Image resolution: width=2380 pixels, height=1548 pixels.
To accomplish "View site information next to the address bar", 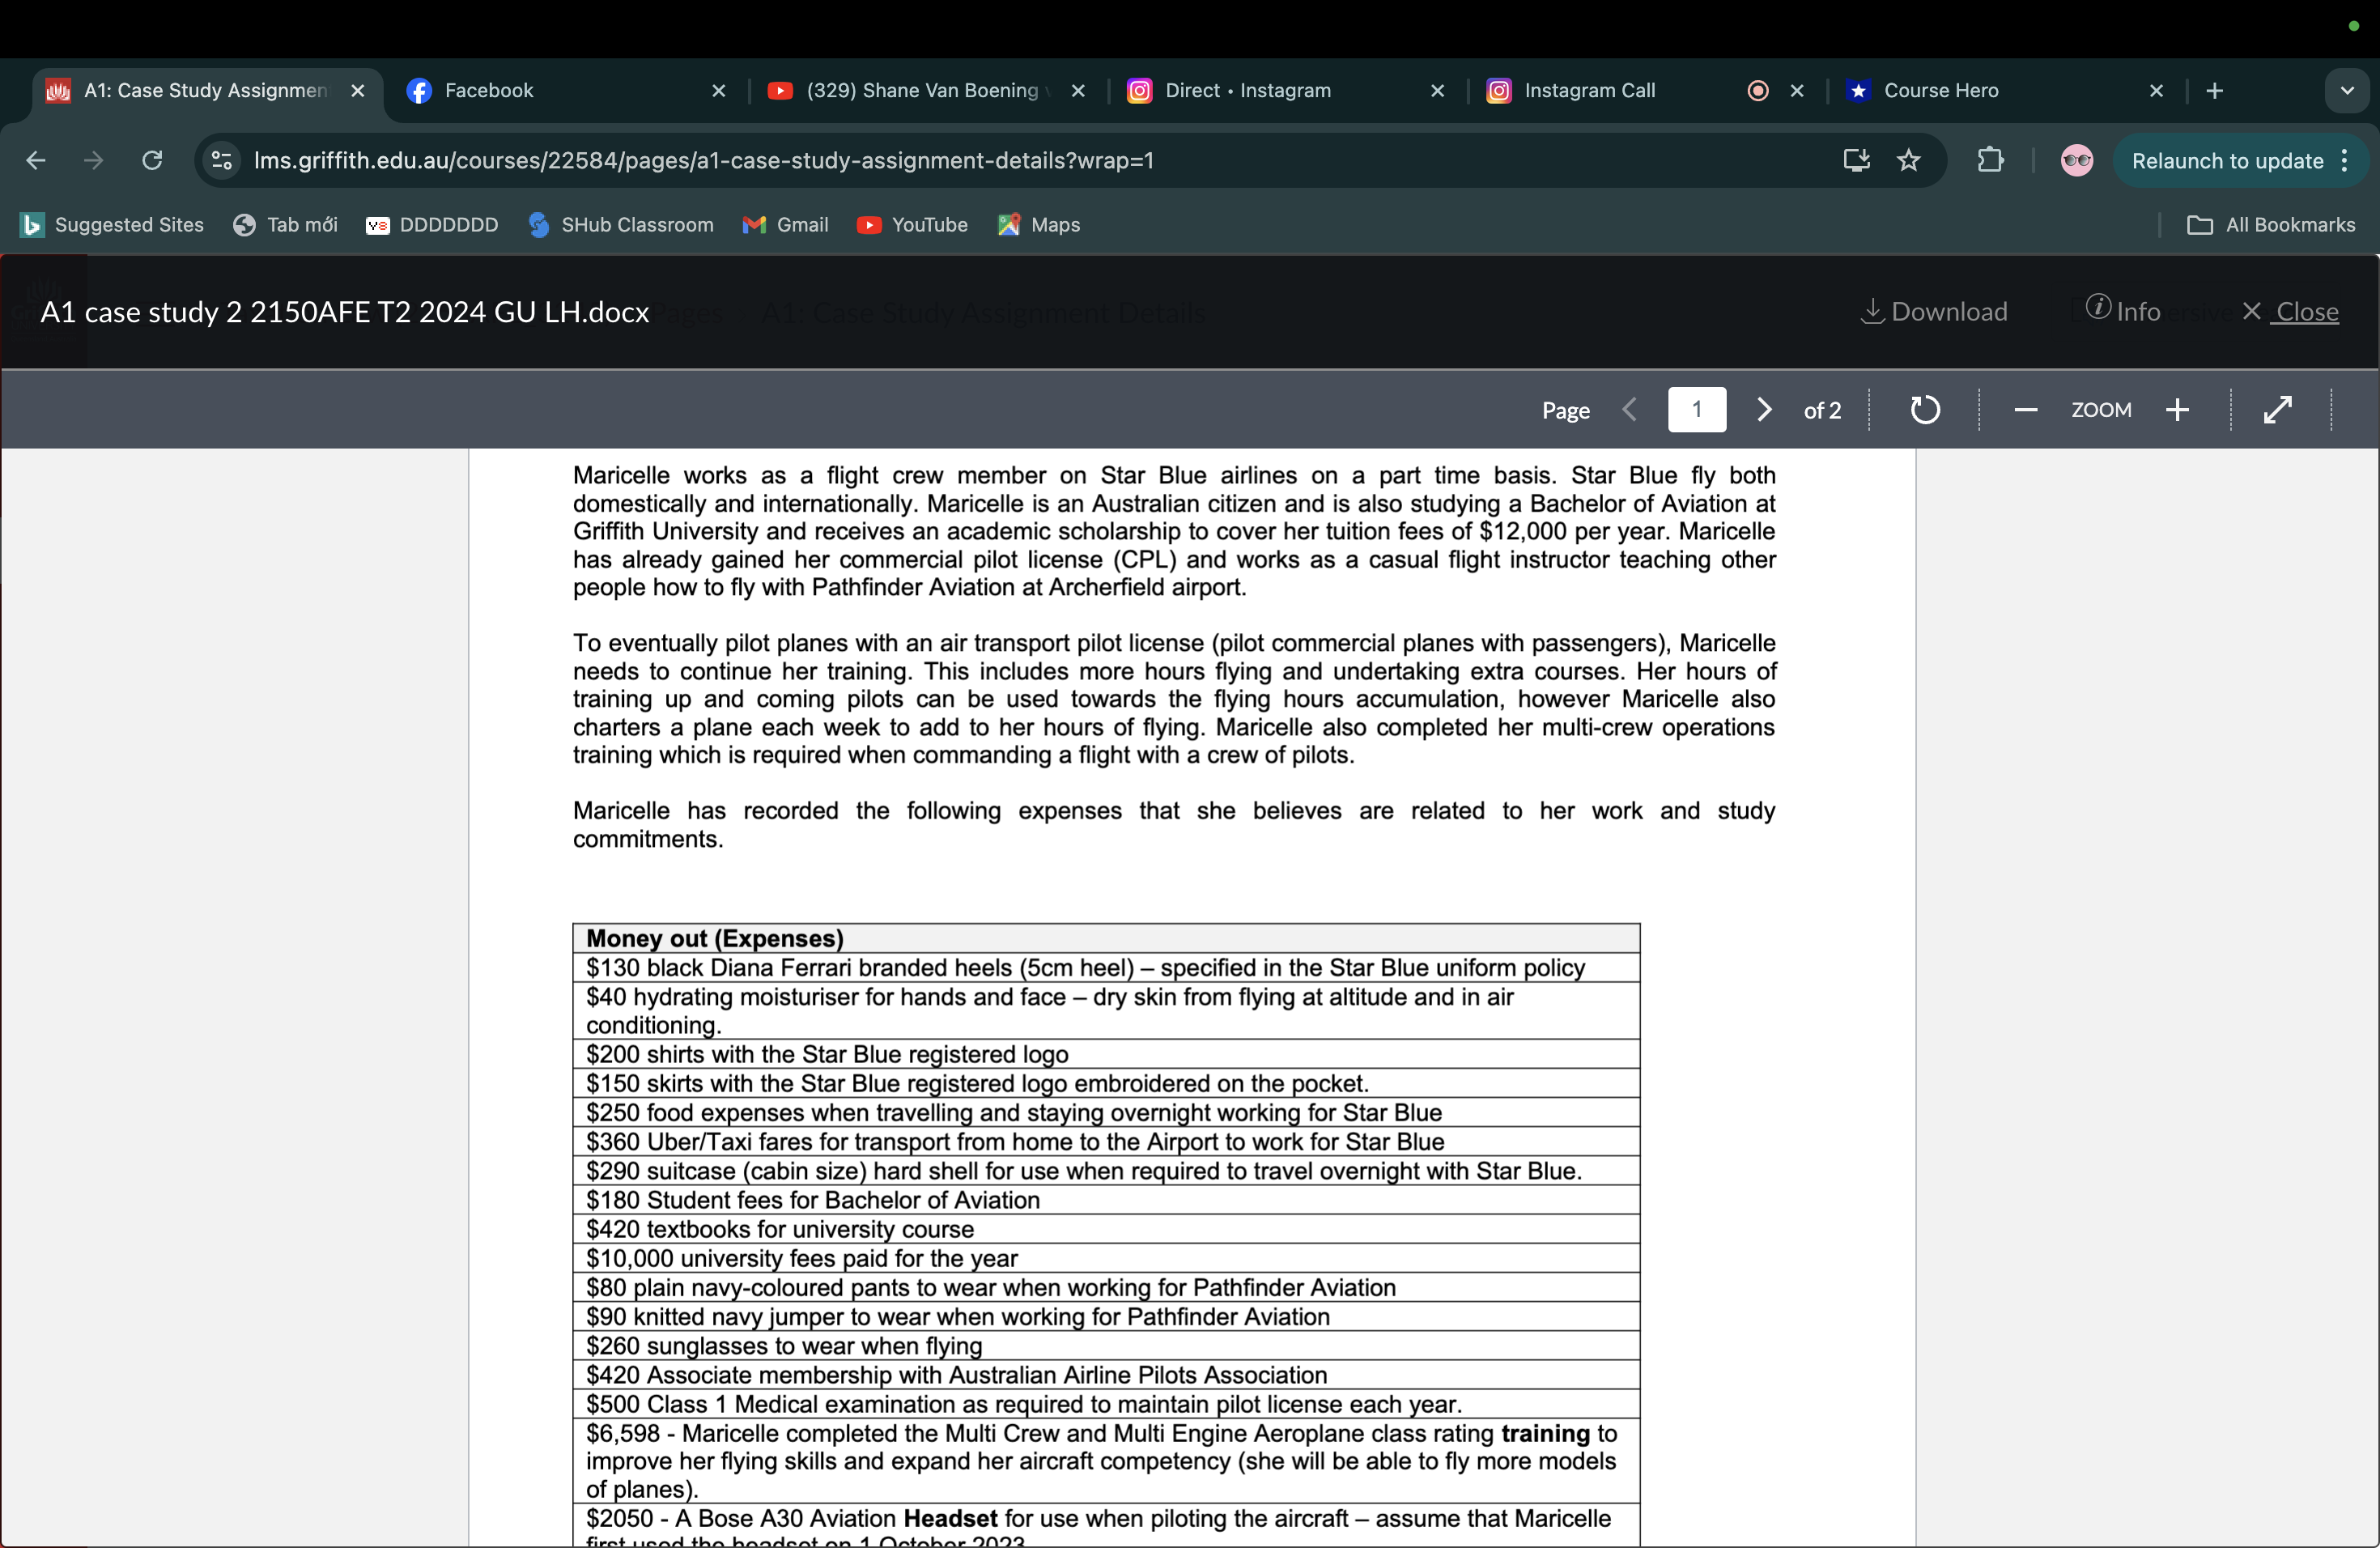I will [x=221, y=160].
